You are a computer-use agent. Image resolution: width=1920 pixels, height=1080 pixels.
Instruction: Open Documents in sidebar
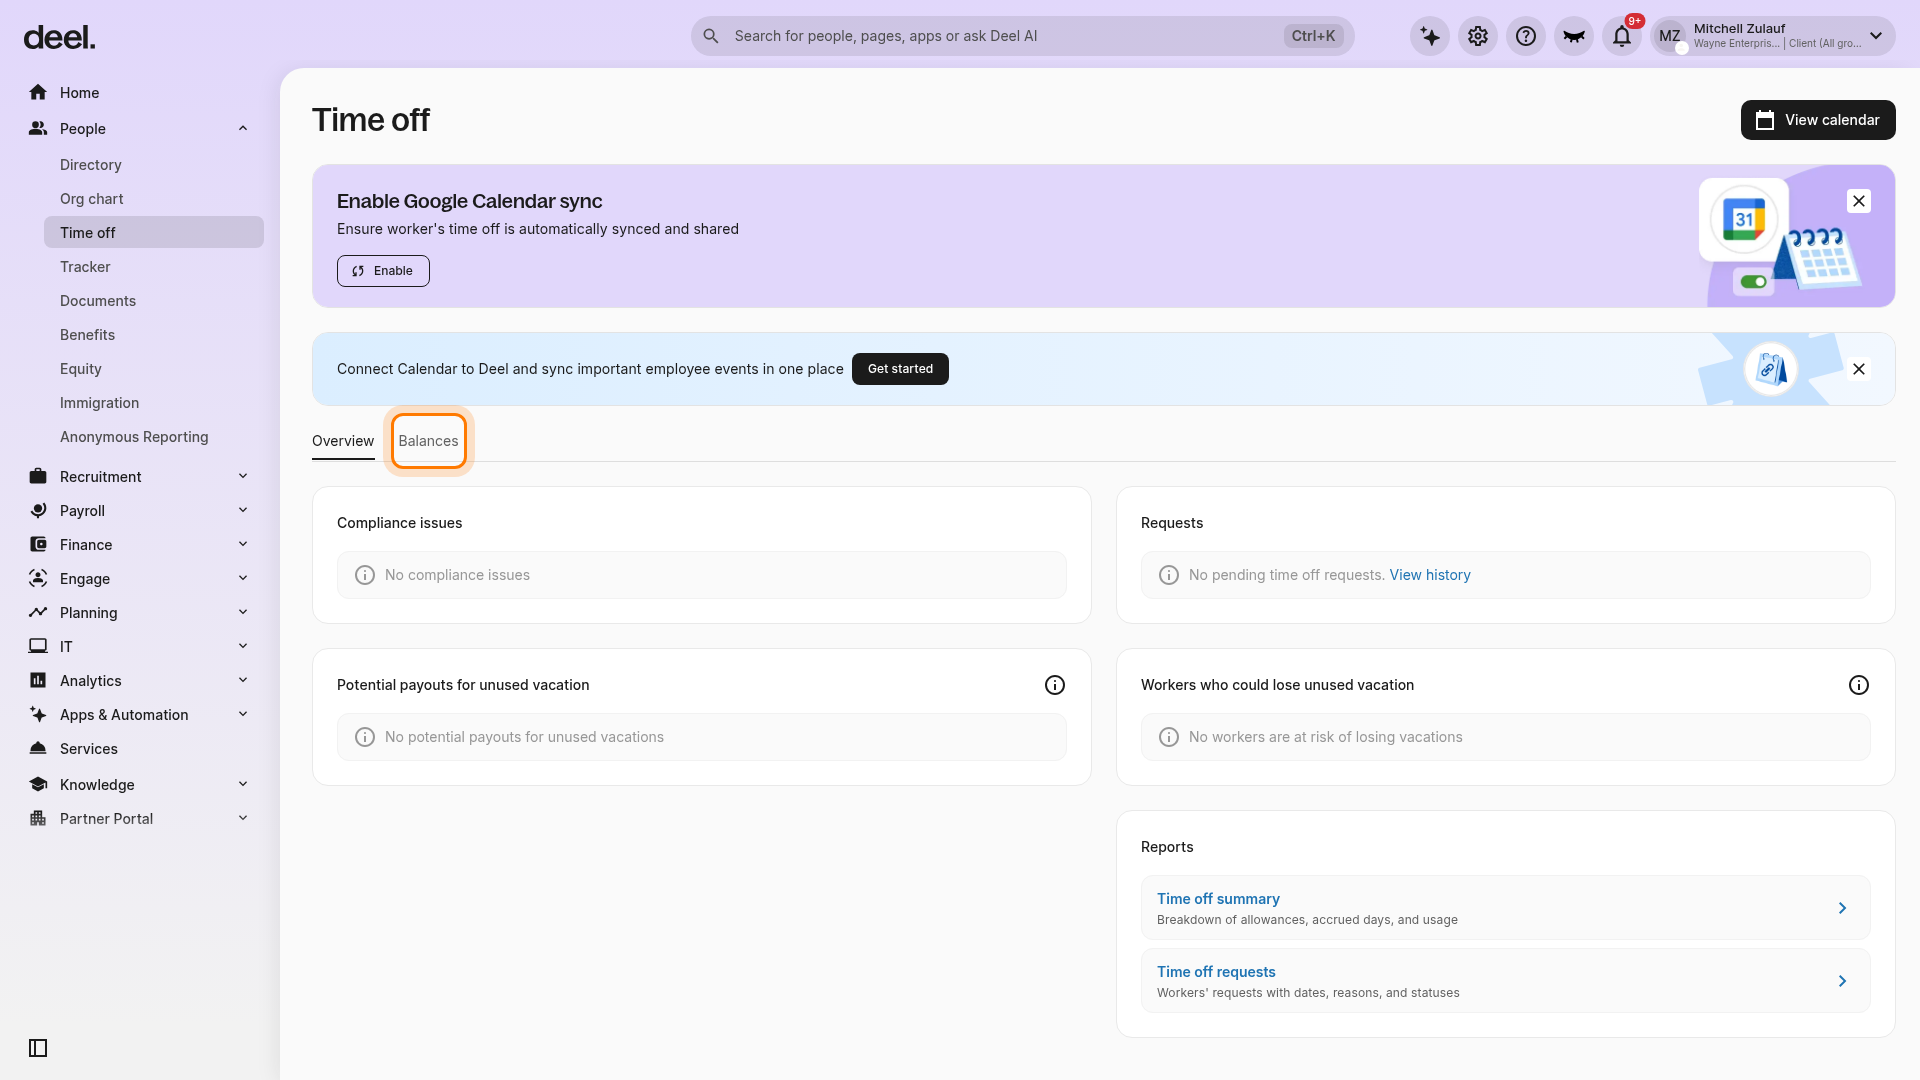pyautogui.click(x=98, y=301)
